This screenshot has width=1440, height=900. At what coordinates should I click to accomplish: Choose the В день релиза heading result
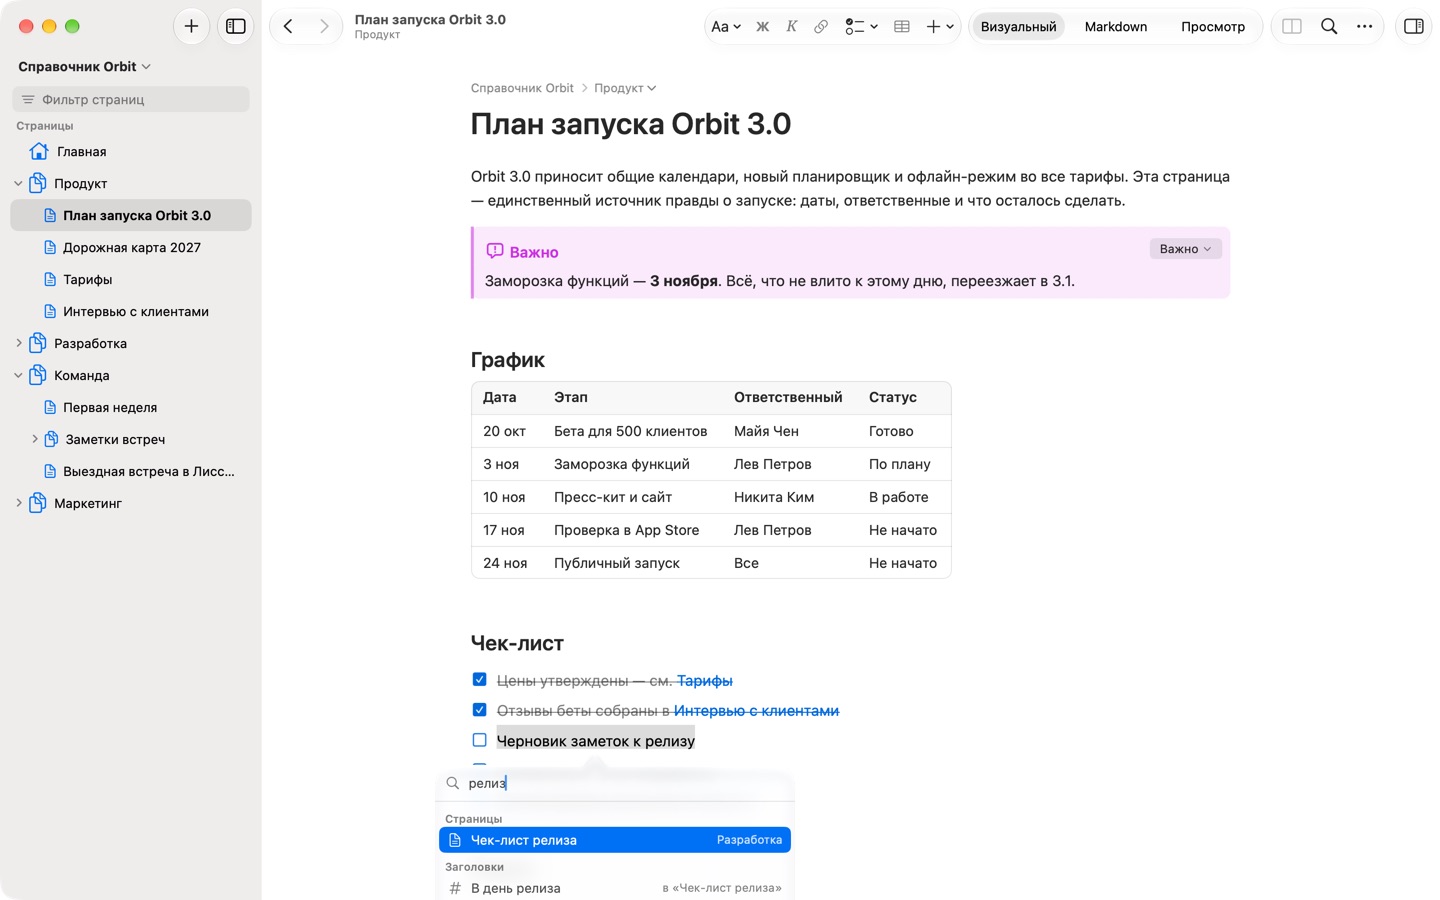coord(615,888)
